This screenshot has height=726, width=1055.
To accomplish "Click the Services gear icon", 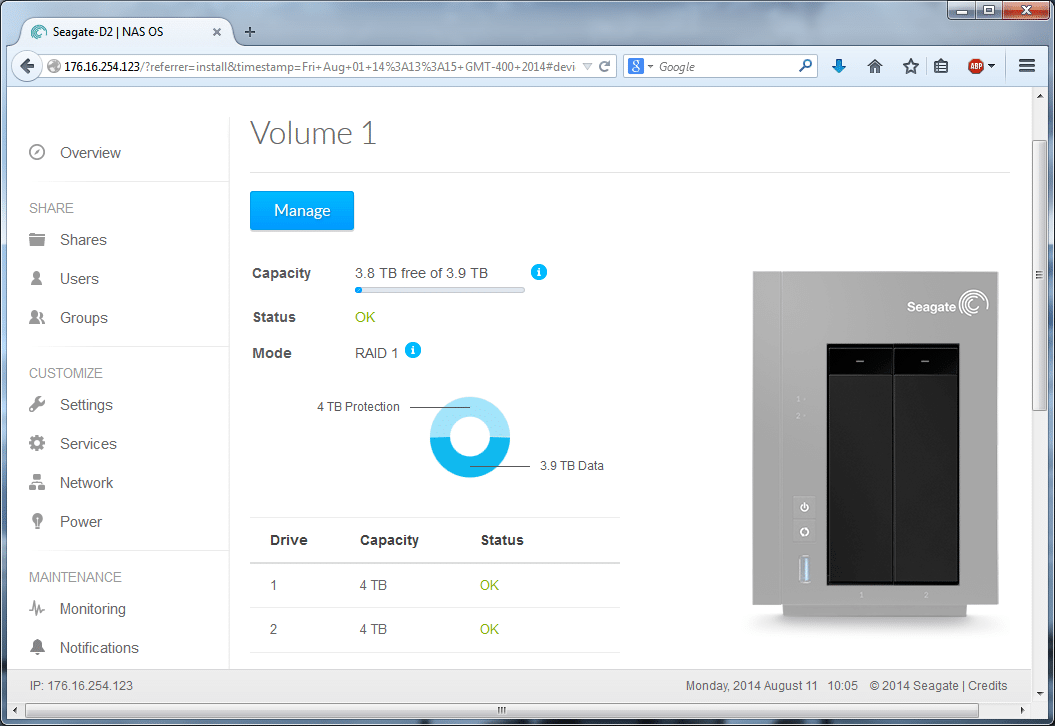I will [37, 443].
